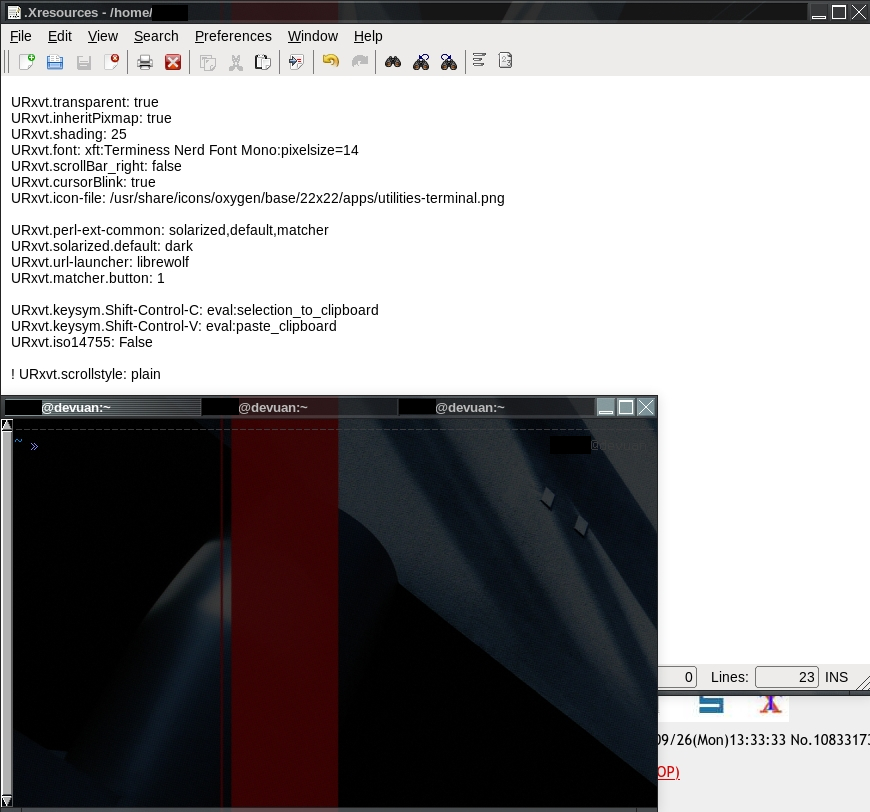
Task: Minimize the terminal window
Action: [x=606, y=407]
